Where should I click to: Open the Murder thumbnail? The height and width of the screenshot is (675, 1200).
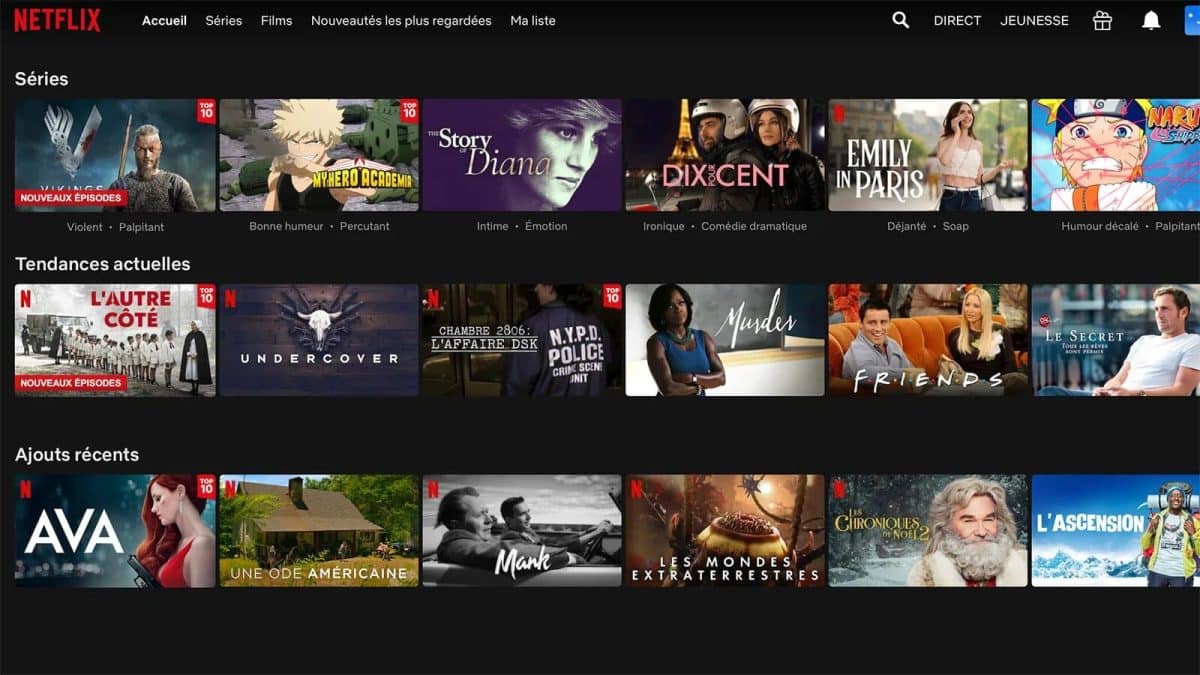[725, 340]
